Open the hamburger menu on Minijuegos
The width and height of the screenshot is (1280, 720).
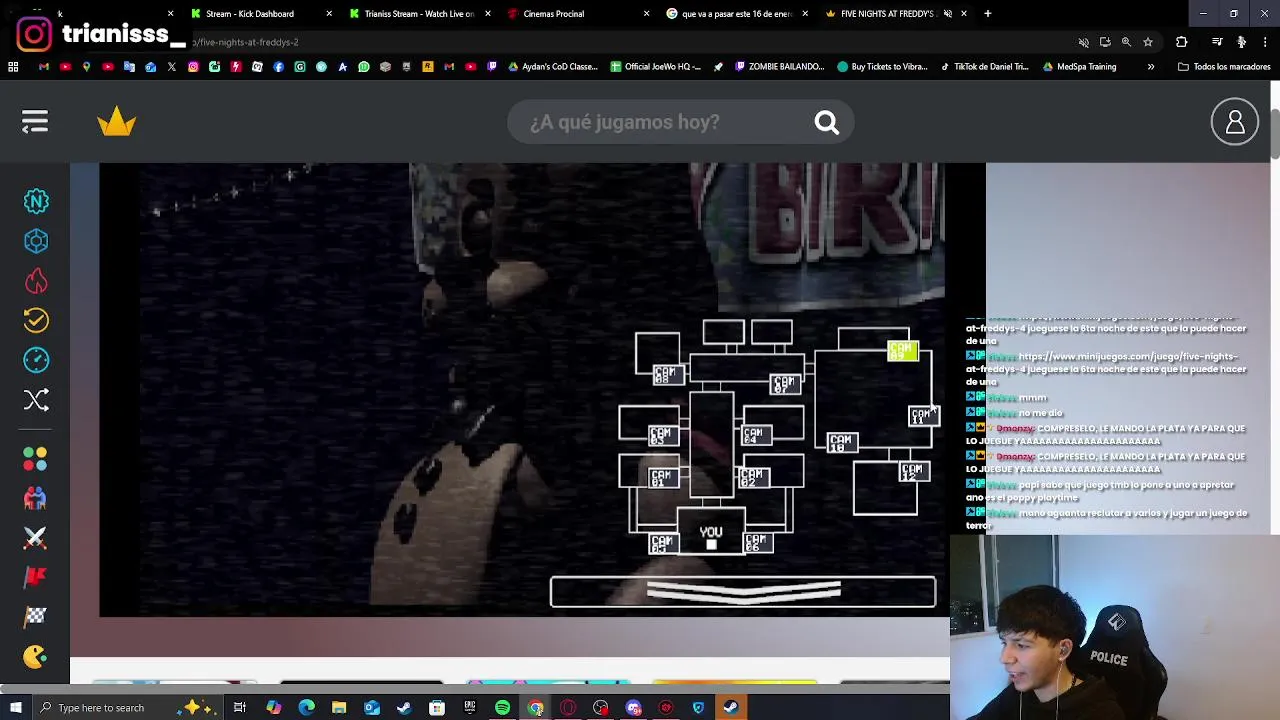35,122
